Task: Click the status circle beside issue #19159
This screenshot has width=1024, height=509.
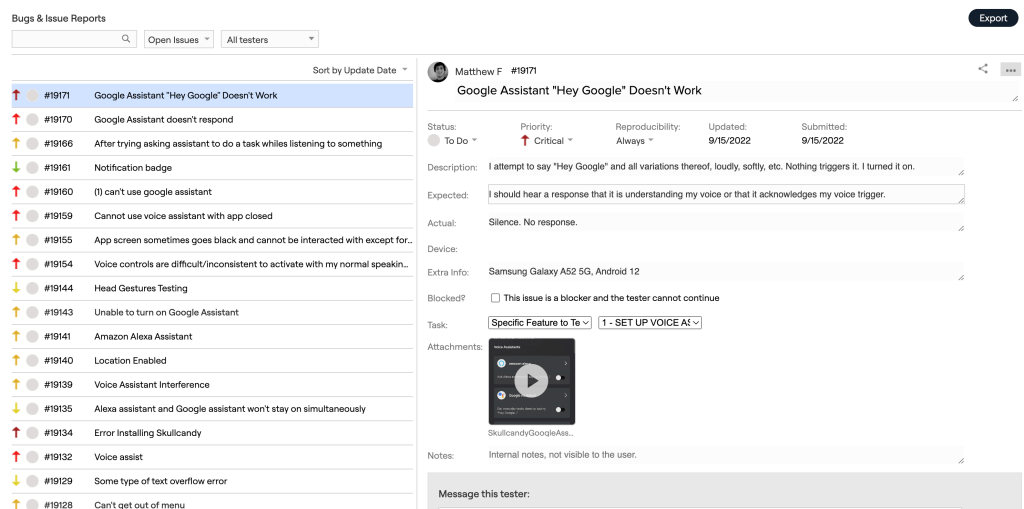Action: 32,216
